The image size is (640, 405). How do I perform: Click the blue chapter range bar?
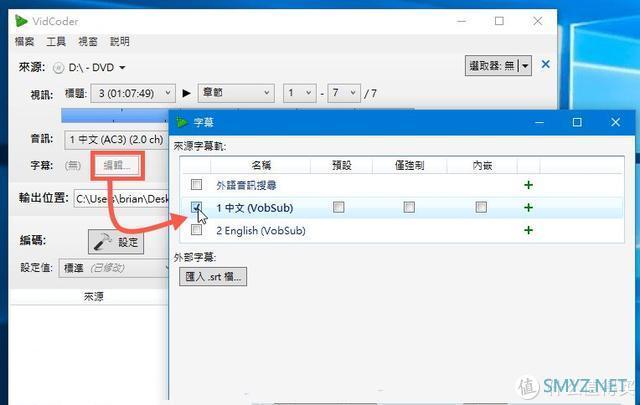coord(115,116)
